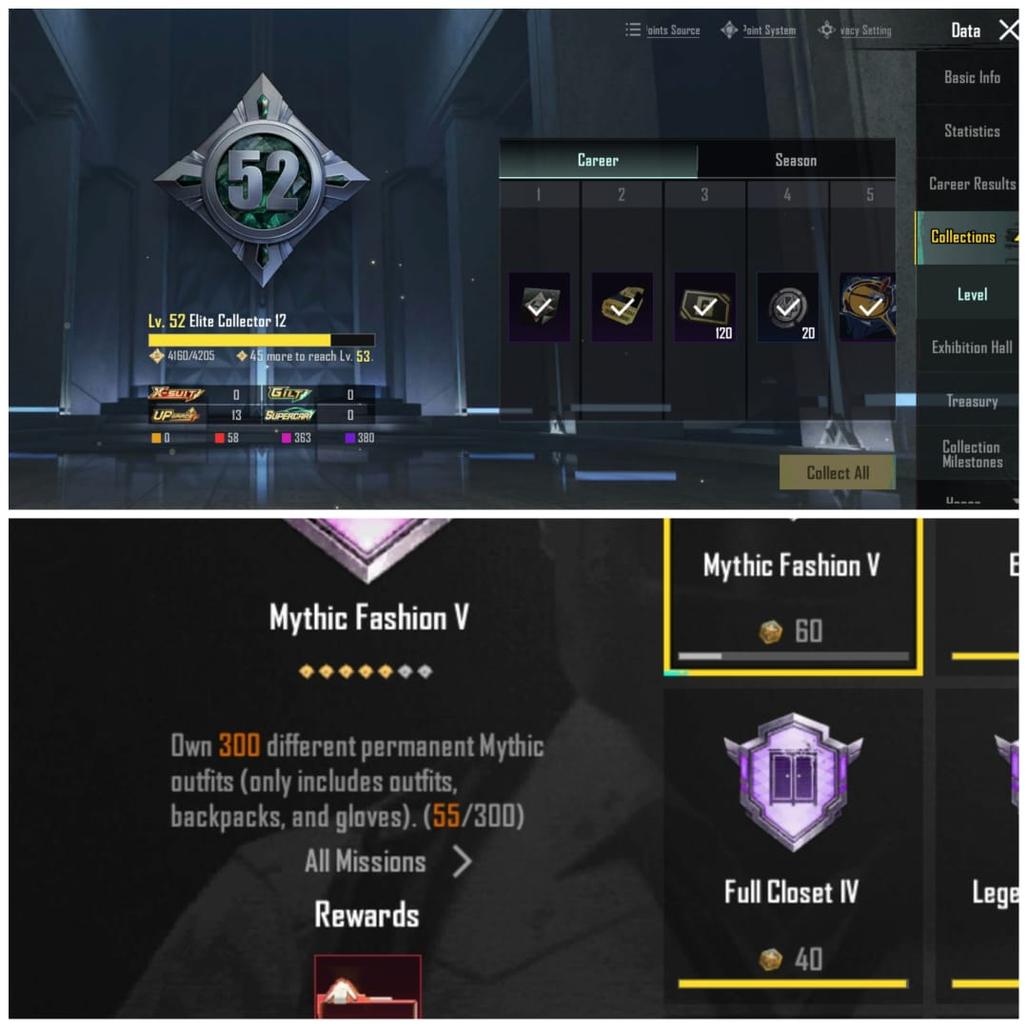
Task: Click the Collect All button
Action: coord(837,473)
